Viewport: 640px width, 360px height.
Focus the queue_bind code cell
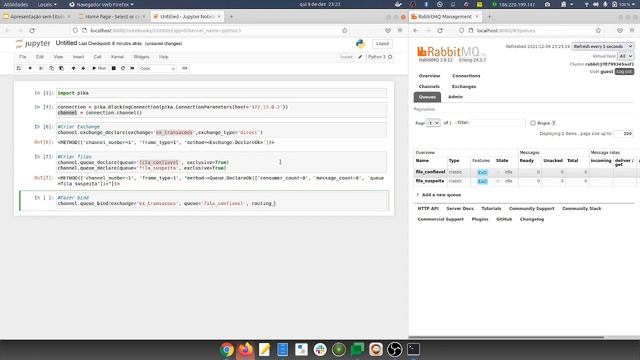222,200
